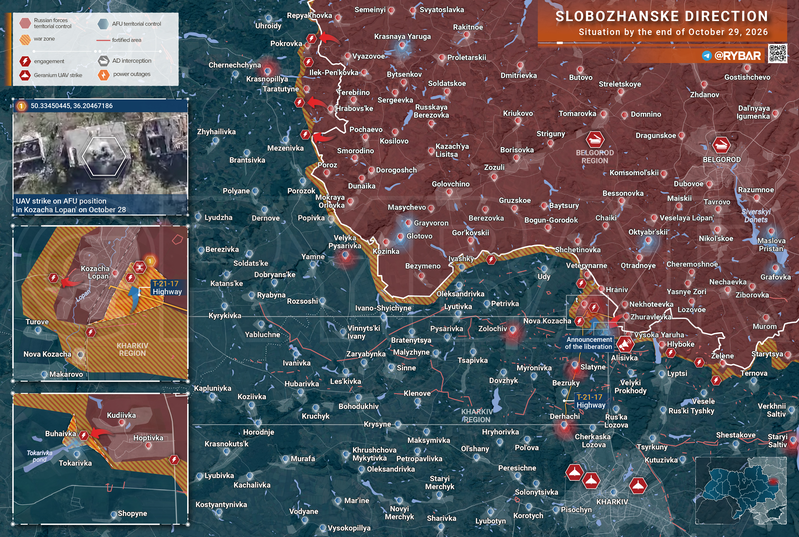Click the Situation by end of October 29 subtitle
Screen dimensions: 799x537
pos(673,32)
